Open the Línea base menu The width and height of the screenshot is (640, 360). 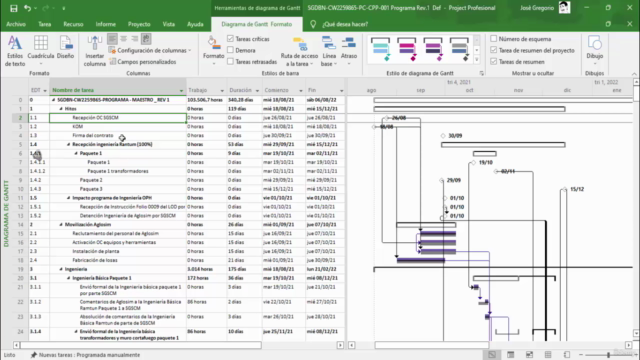(329, 51)
